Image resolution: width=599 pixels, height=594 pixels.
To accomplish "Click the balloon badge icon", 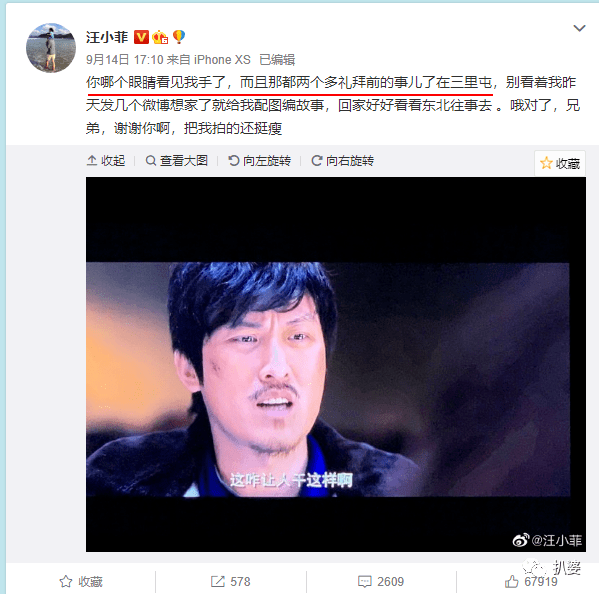I will tap(179, 37).
